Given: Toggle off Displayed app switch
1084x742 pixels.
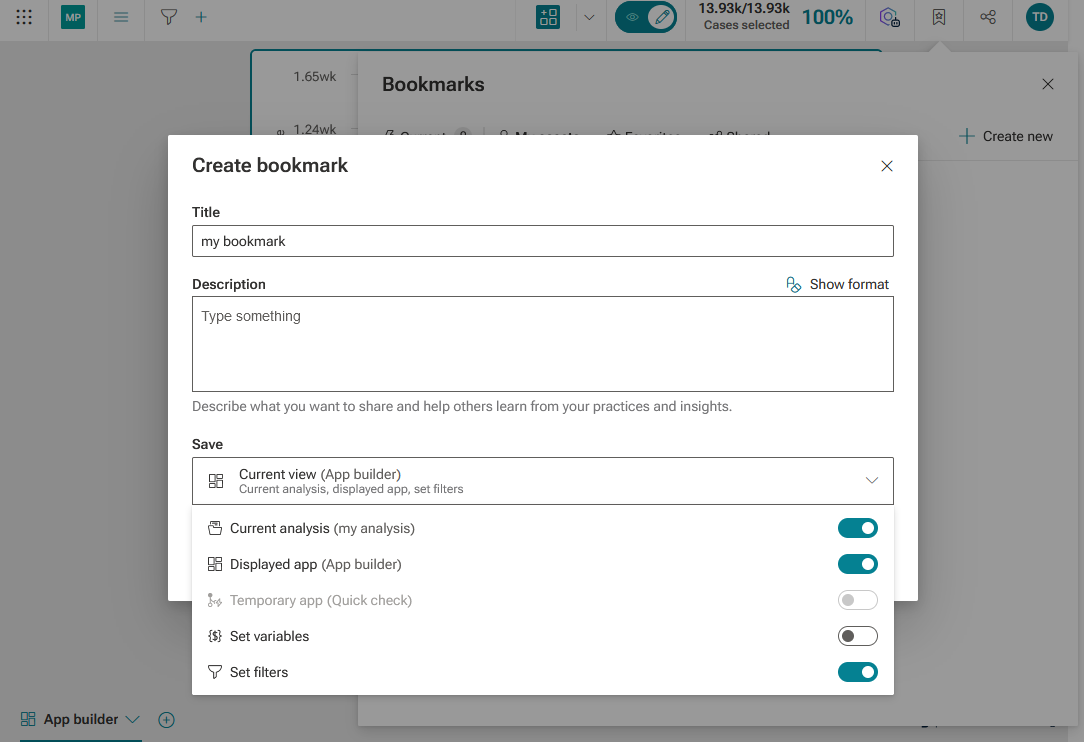Looking at the screenshot, I should pos(858,564).
